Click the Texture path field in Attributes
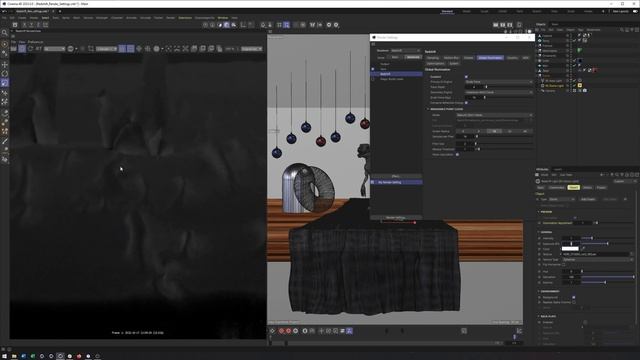640x360 pixels. (x=596, y=254)
